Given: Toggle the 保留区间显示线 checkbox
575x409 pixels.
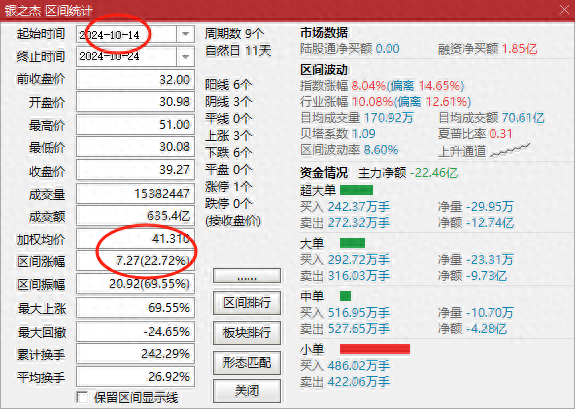Looking at the screenshot, I should [x=82, y=397].
